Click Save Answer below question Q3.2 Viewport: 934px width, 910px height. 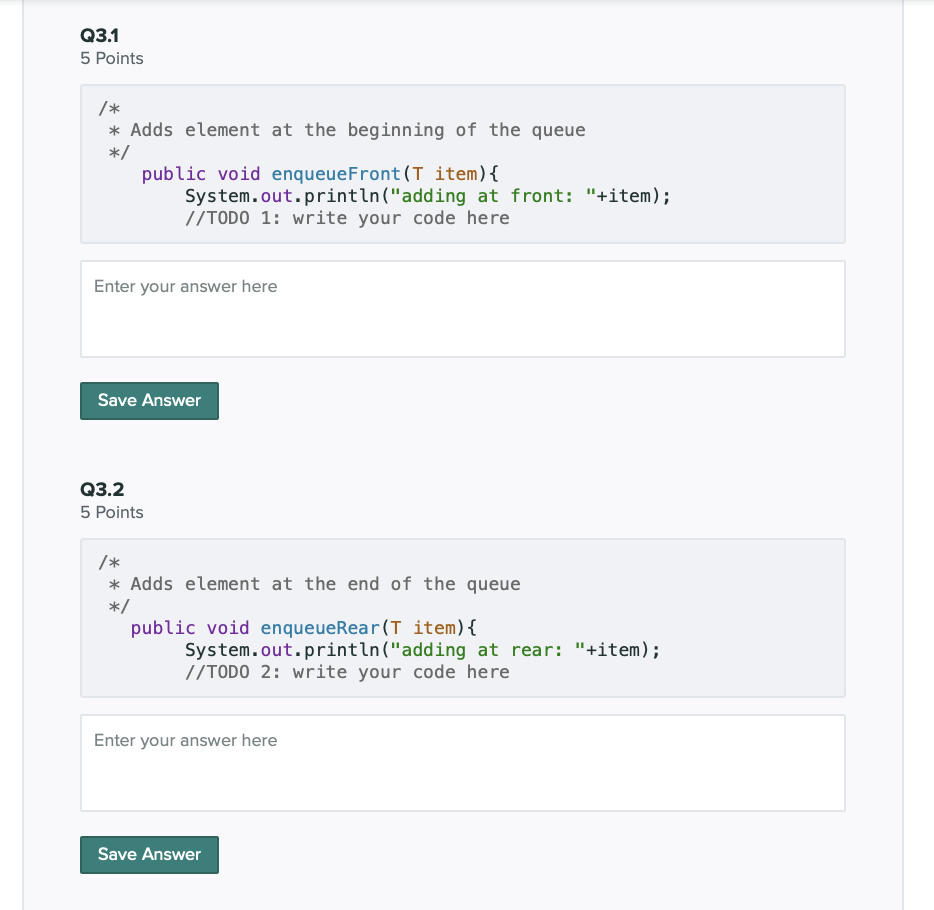[x=148, y=854]
